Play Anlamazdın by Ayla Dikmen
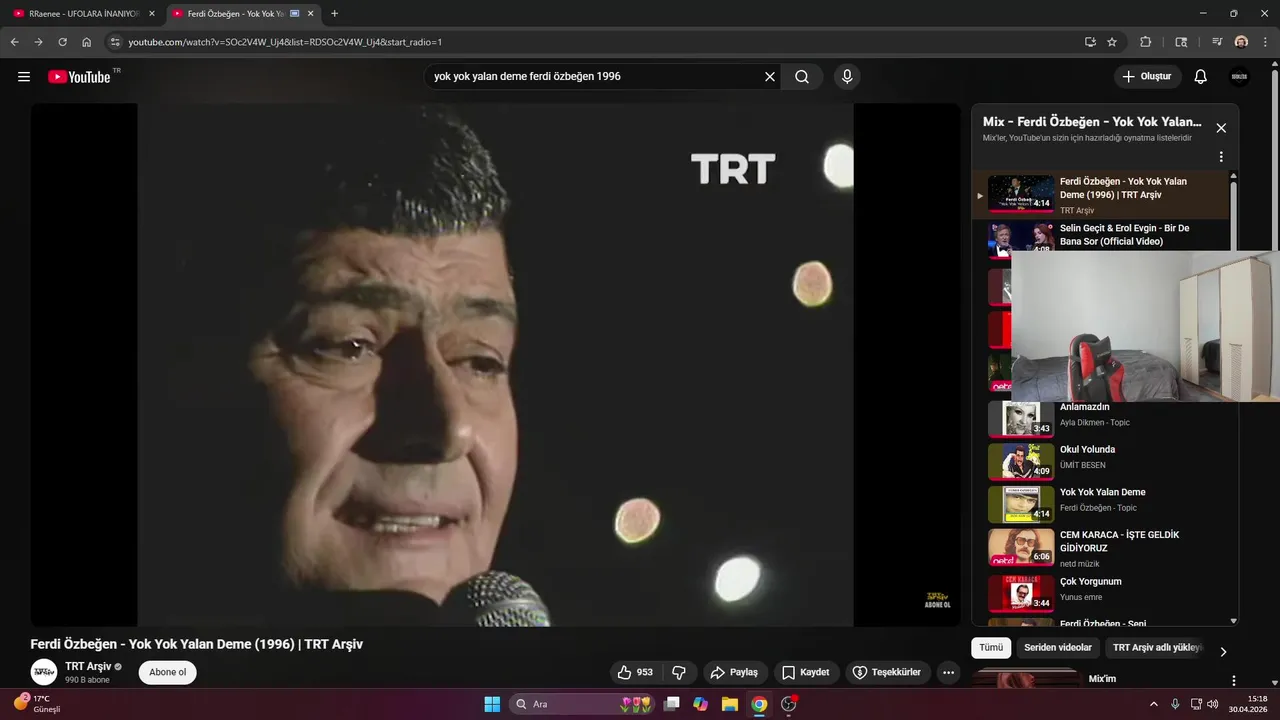Image resolution: width=1280 pixels, height=720 pixels. pos(1100,419)
